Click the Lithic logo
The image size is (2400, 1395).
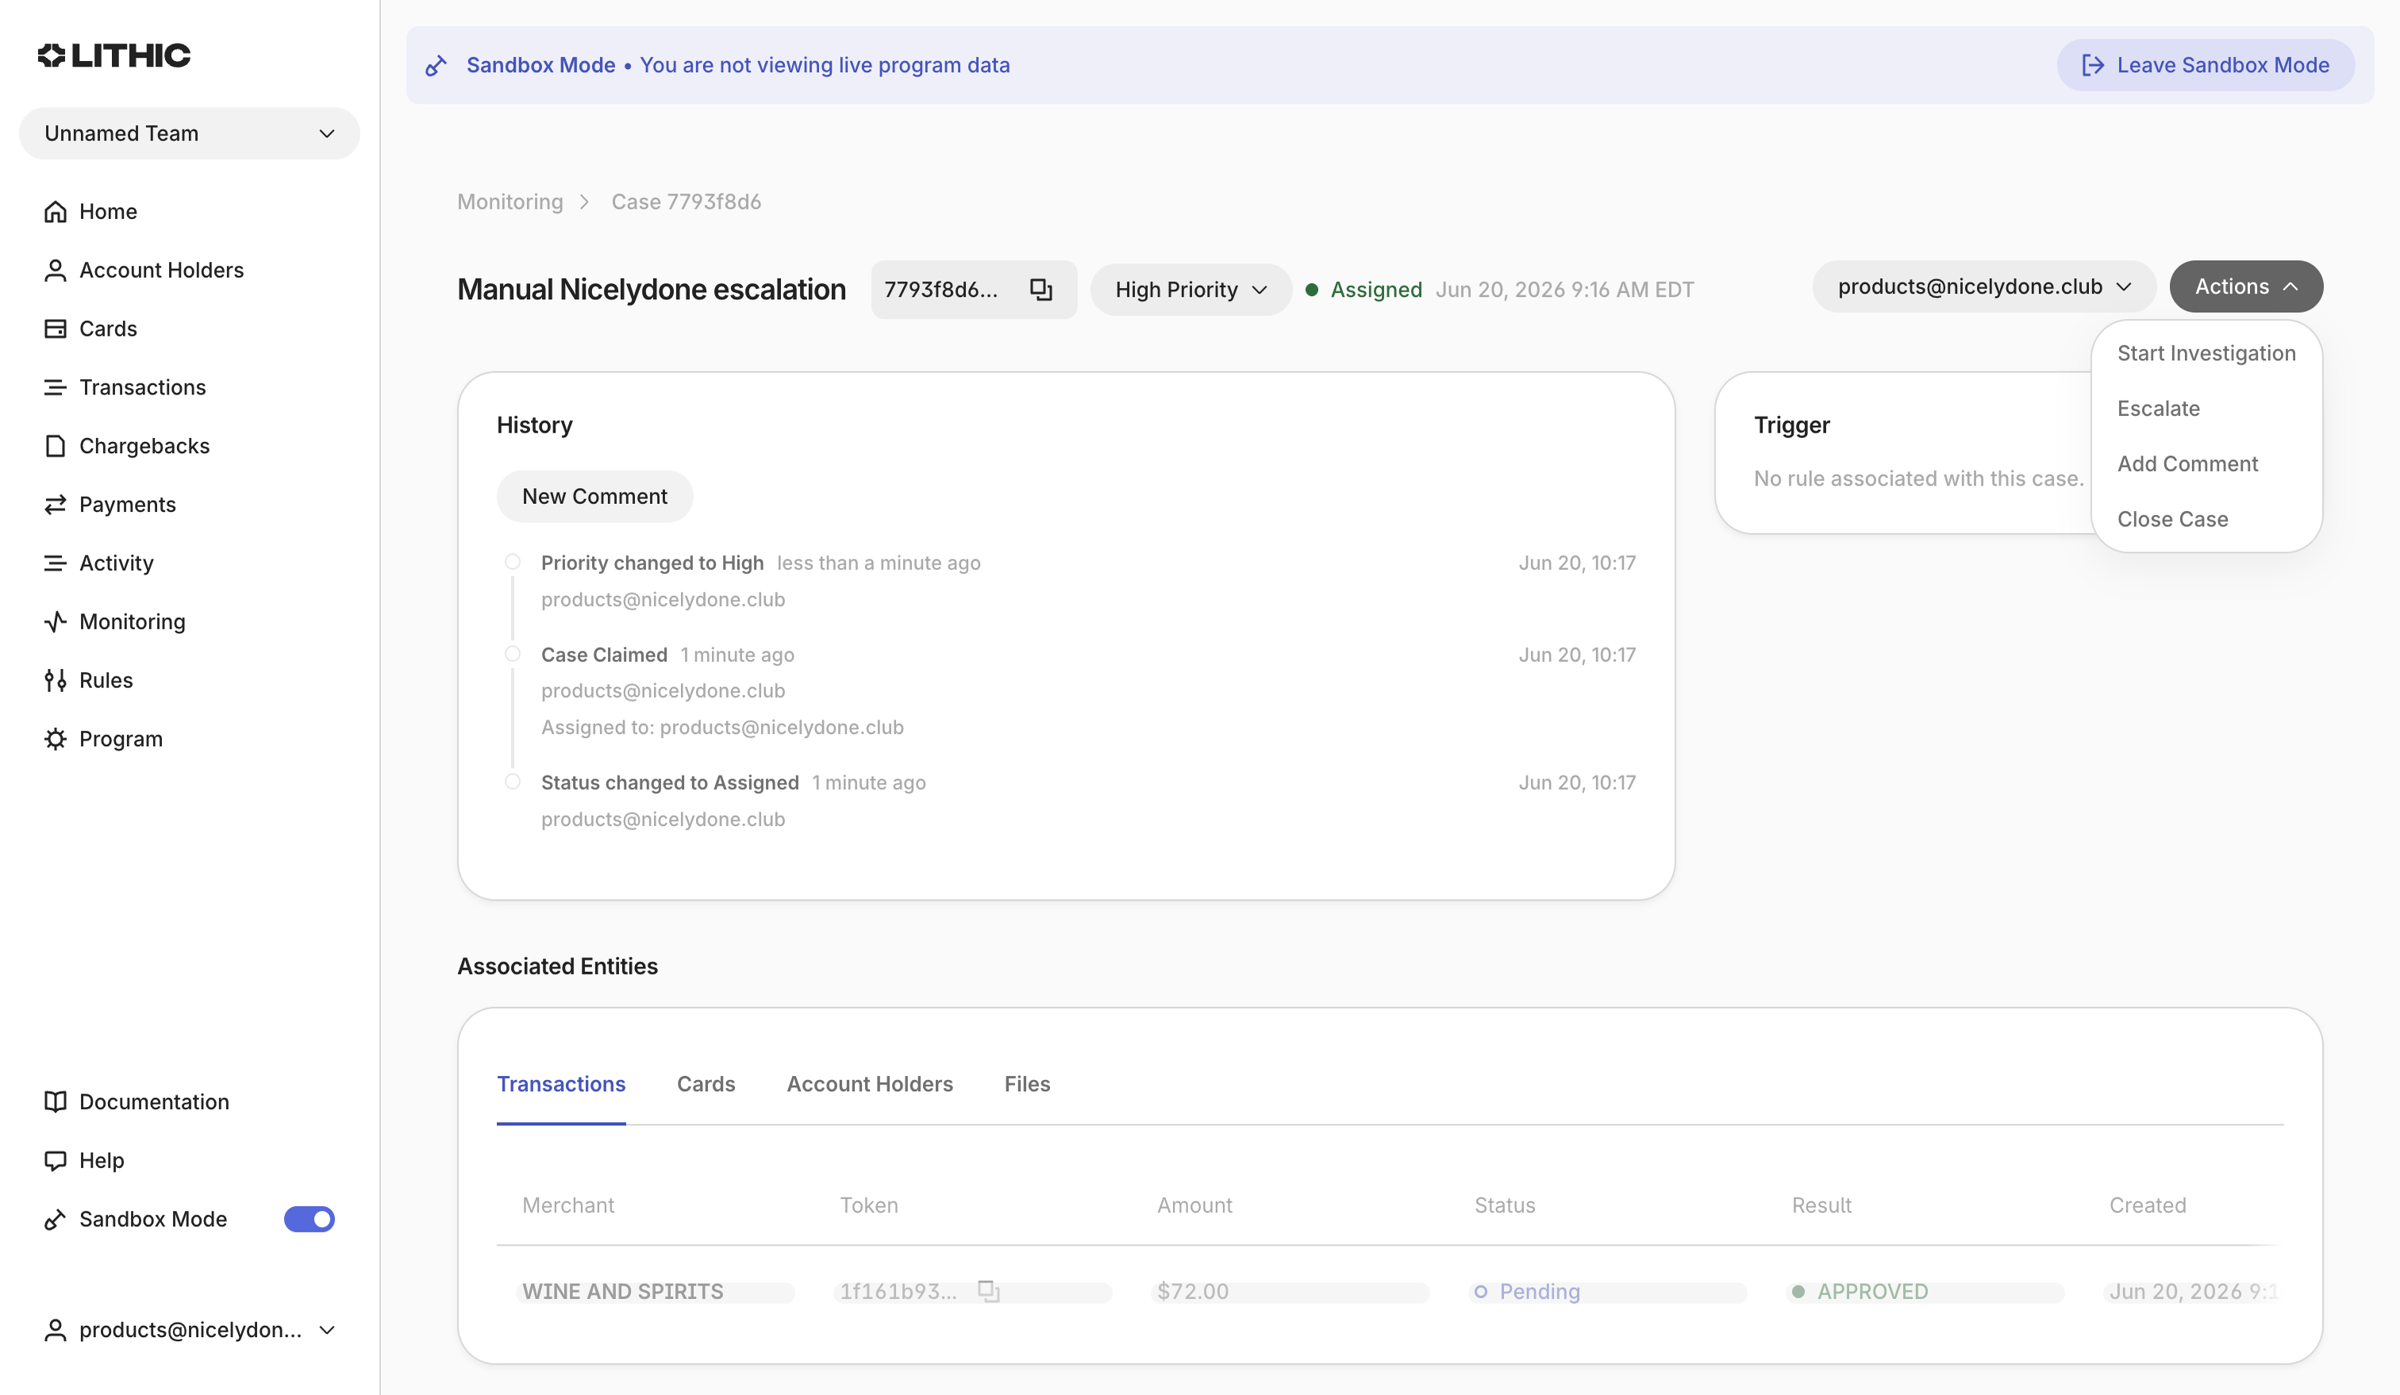[114, 55]
